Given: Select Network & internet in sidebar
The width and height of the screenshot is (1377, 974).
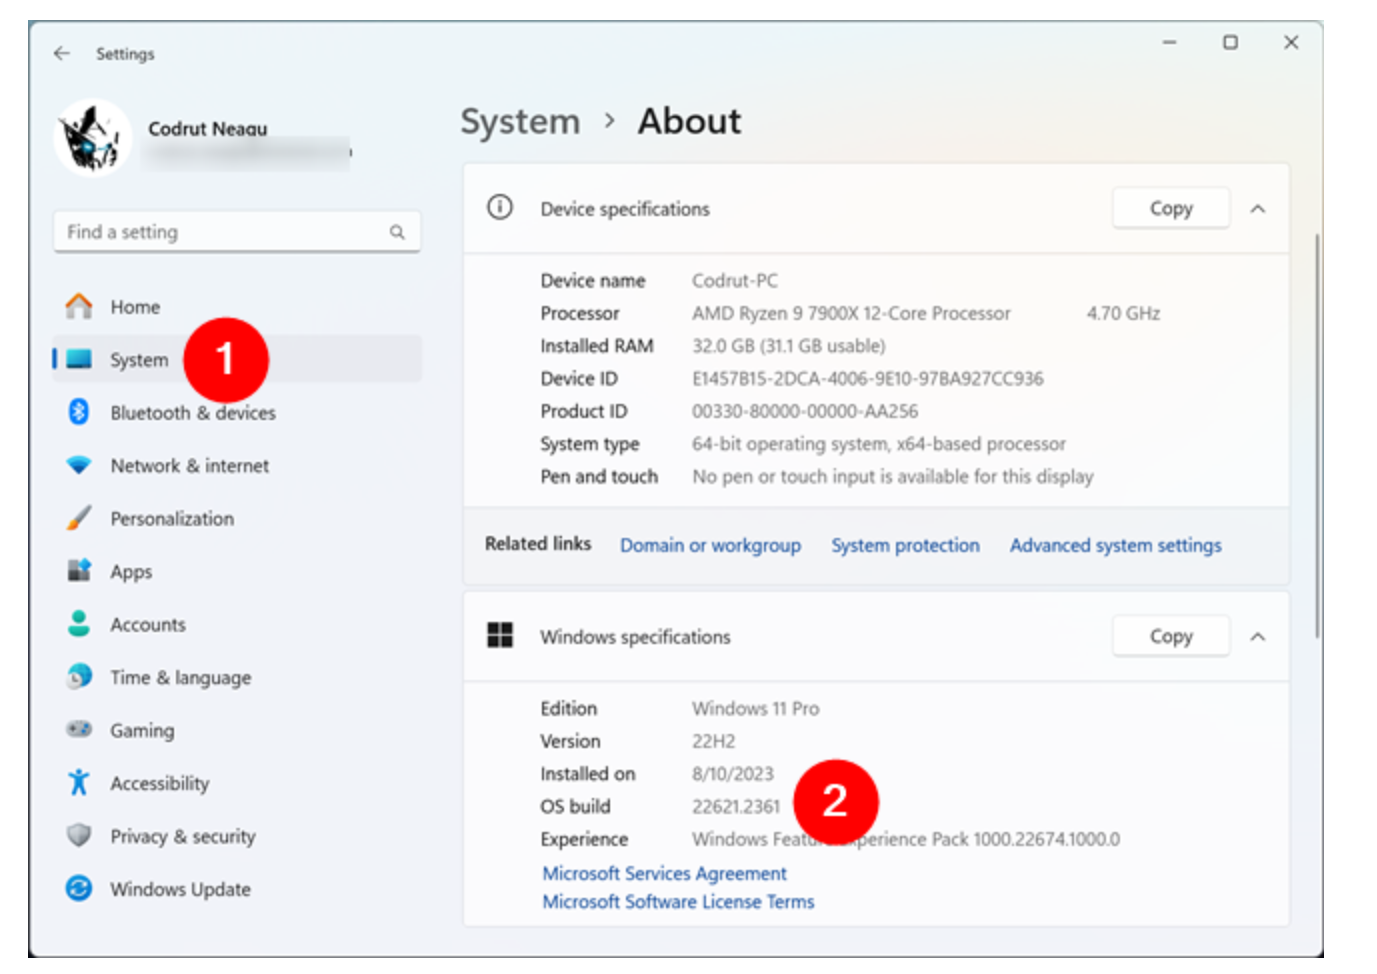Looking at the screenshot, I should [x=237, y=465].
